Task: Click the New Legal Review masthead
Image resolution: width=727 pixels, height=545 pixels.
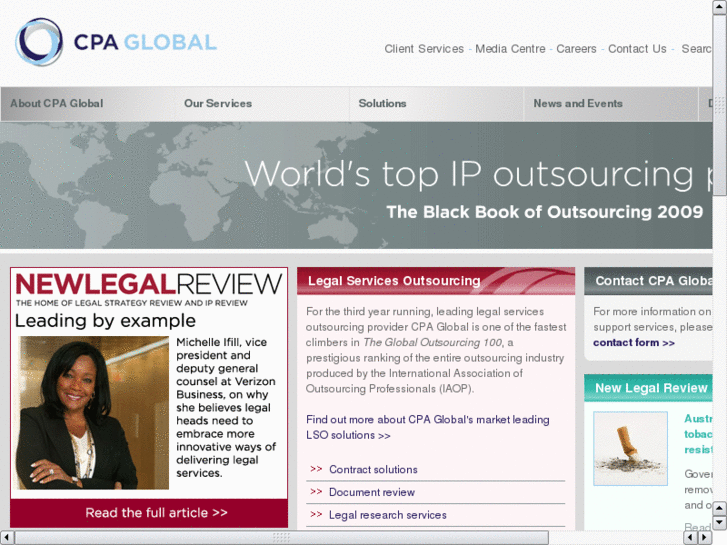Action: click(149, 289)
